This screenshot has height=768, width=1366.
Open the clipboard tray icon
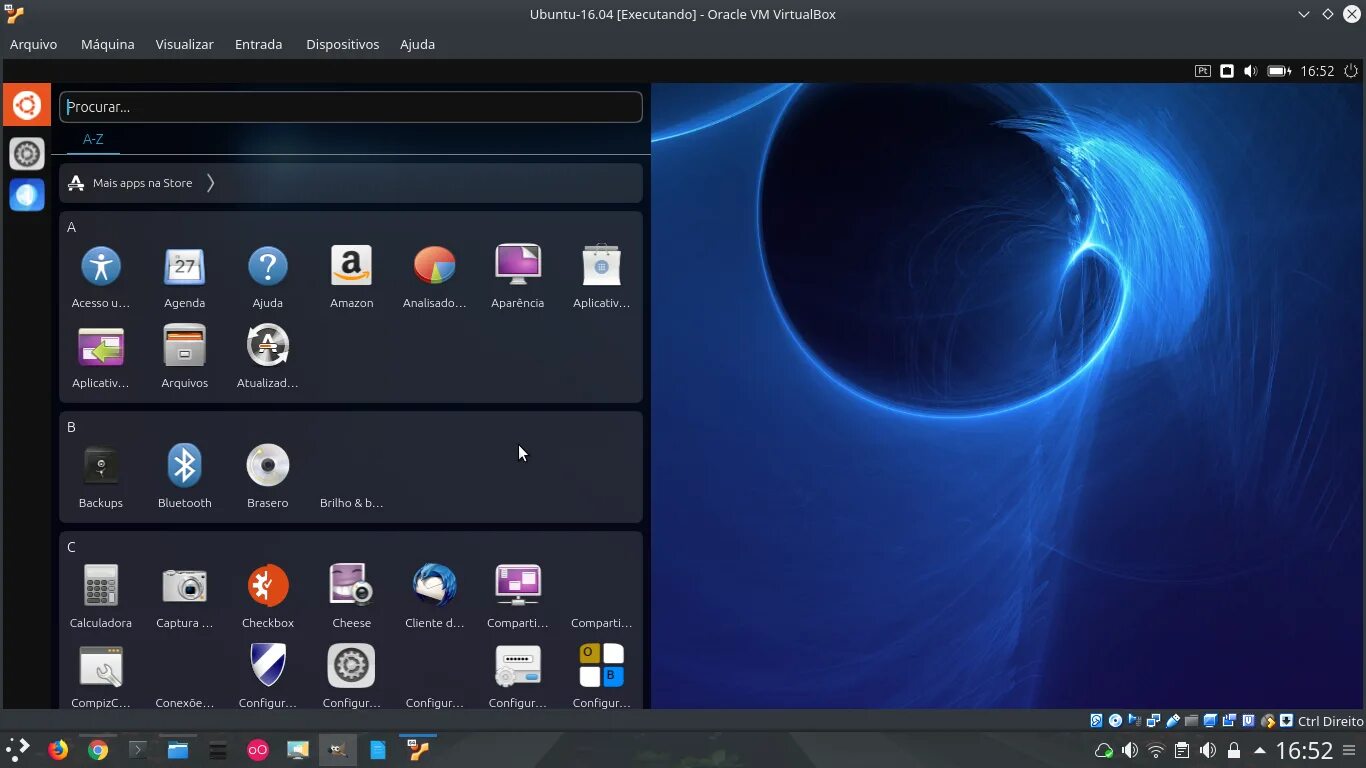click(x=1182, y=750)
